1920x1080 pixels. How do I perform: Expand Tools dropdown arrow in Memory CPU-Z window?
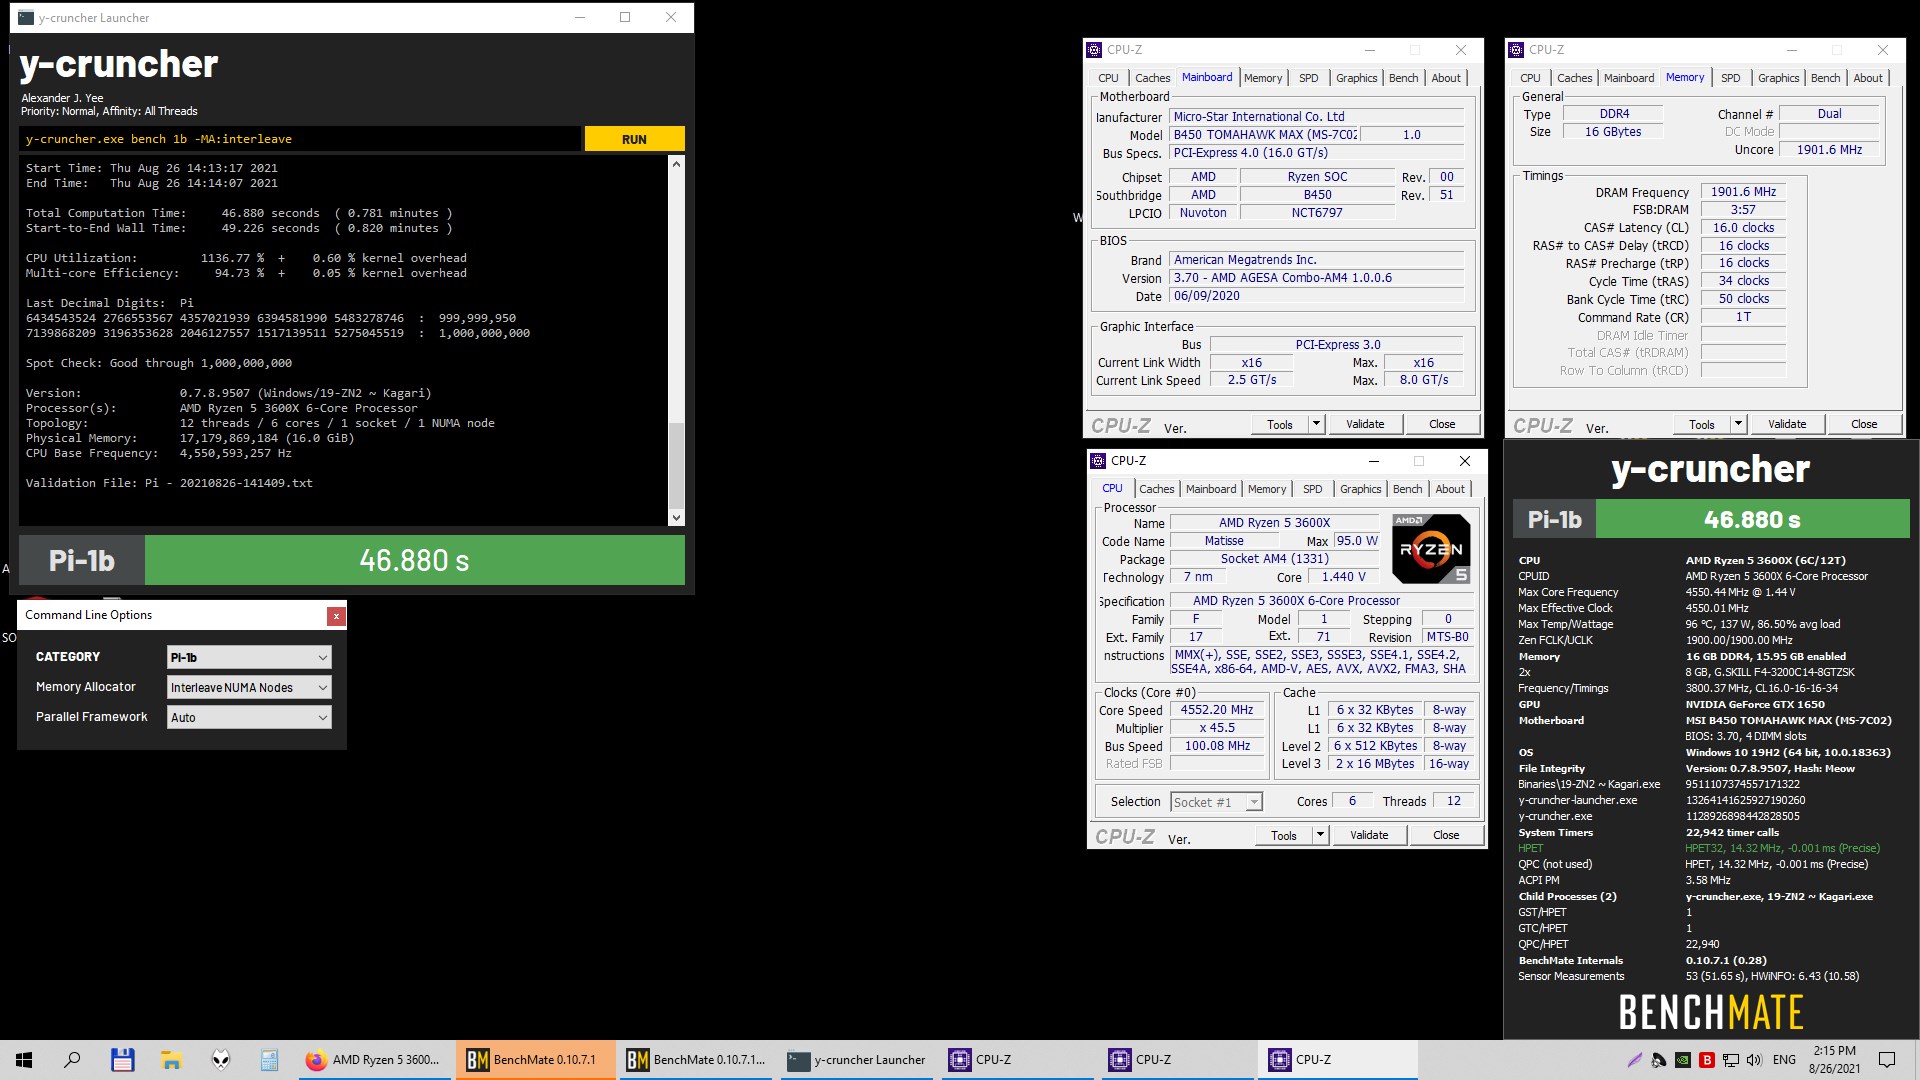(x=1738, y=424)
